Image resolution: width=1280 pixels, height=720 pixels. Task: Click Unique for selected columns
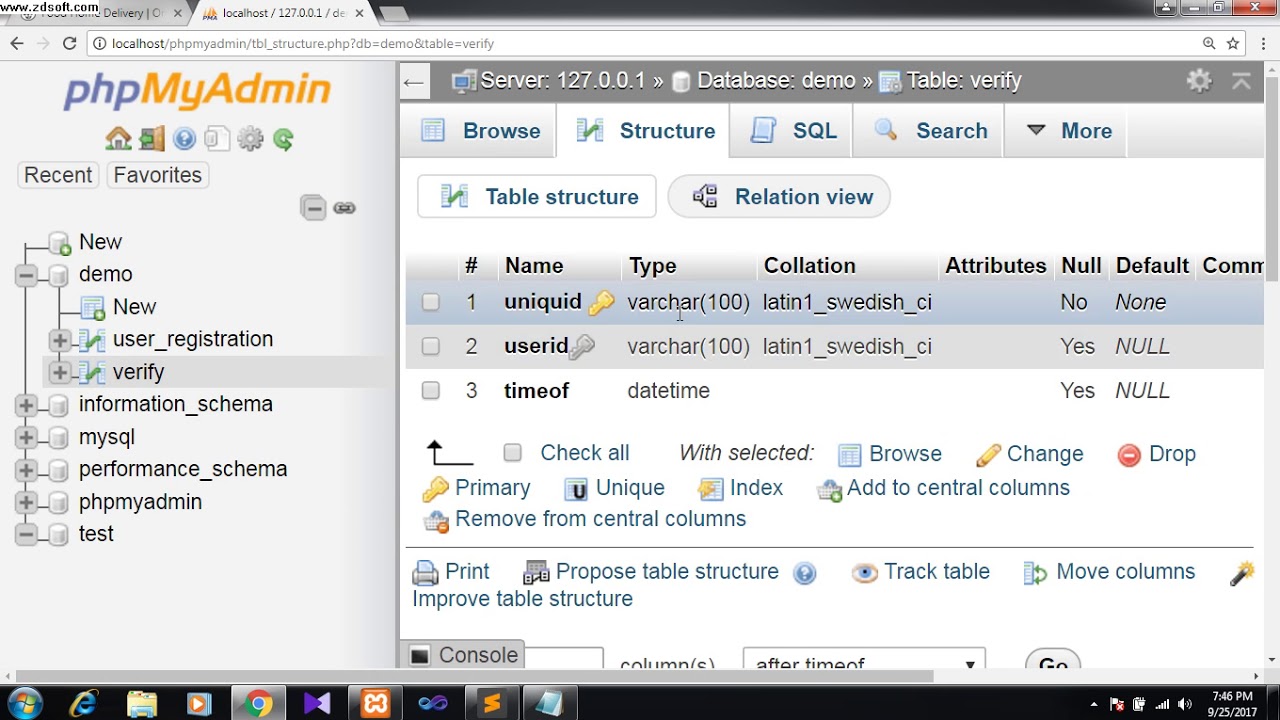(x=614, y=488)
